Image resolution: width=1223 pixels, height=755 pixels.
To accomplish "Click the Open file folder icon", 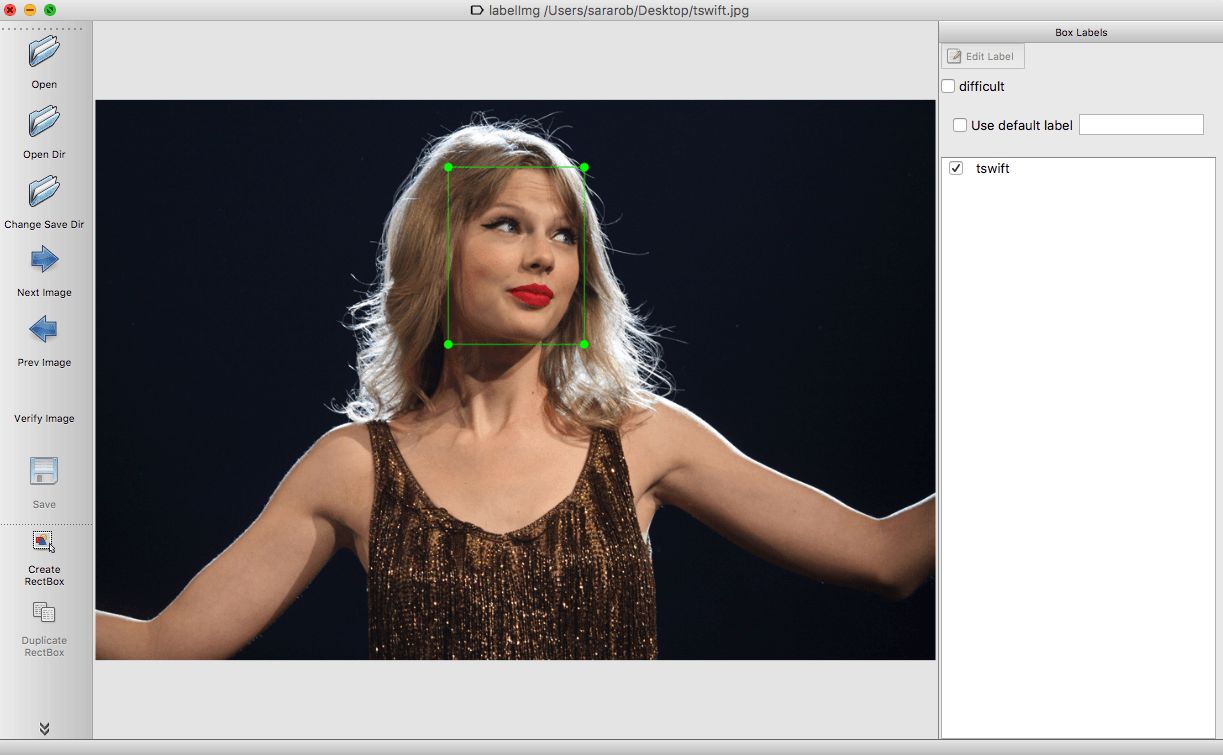I will [x=44, y=51].
